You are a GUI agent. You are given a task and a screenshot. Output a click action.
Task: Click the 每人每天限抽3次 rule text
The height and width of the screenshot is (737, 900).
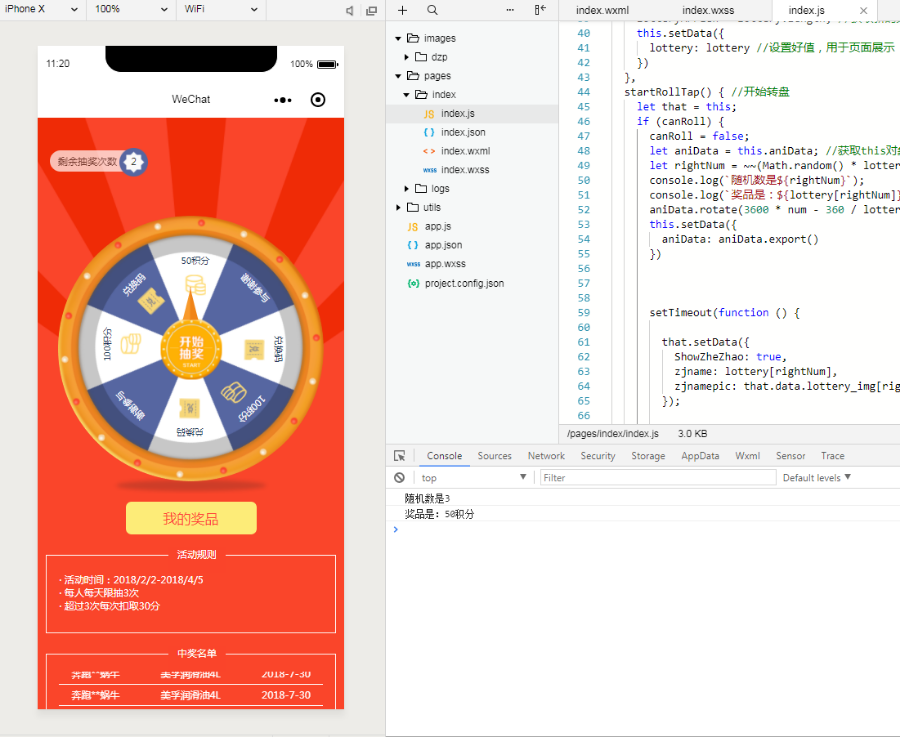[x=101, y=593]
